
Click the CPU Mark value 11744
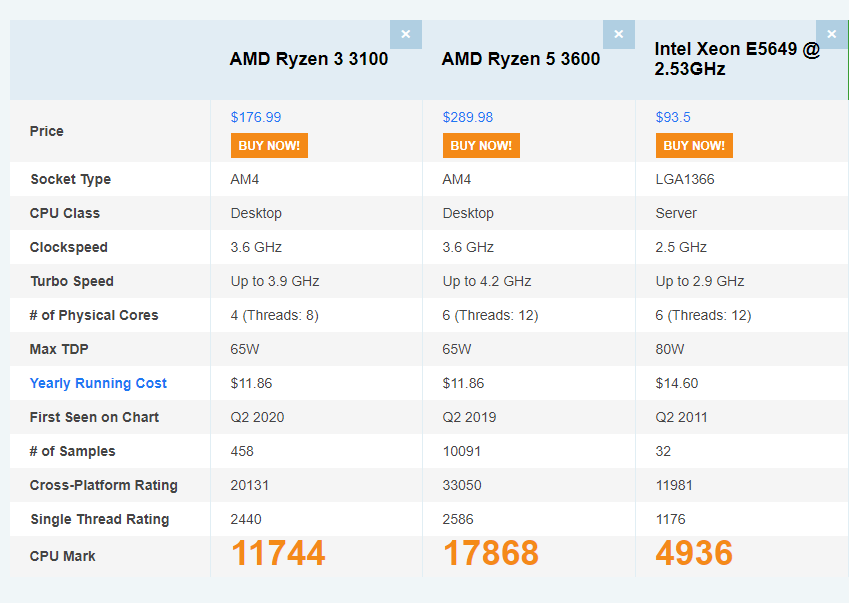coord(278,553)
